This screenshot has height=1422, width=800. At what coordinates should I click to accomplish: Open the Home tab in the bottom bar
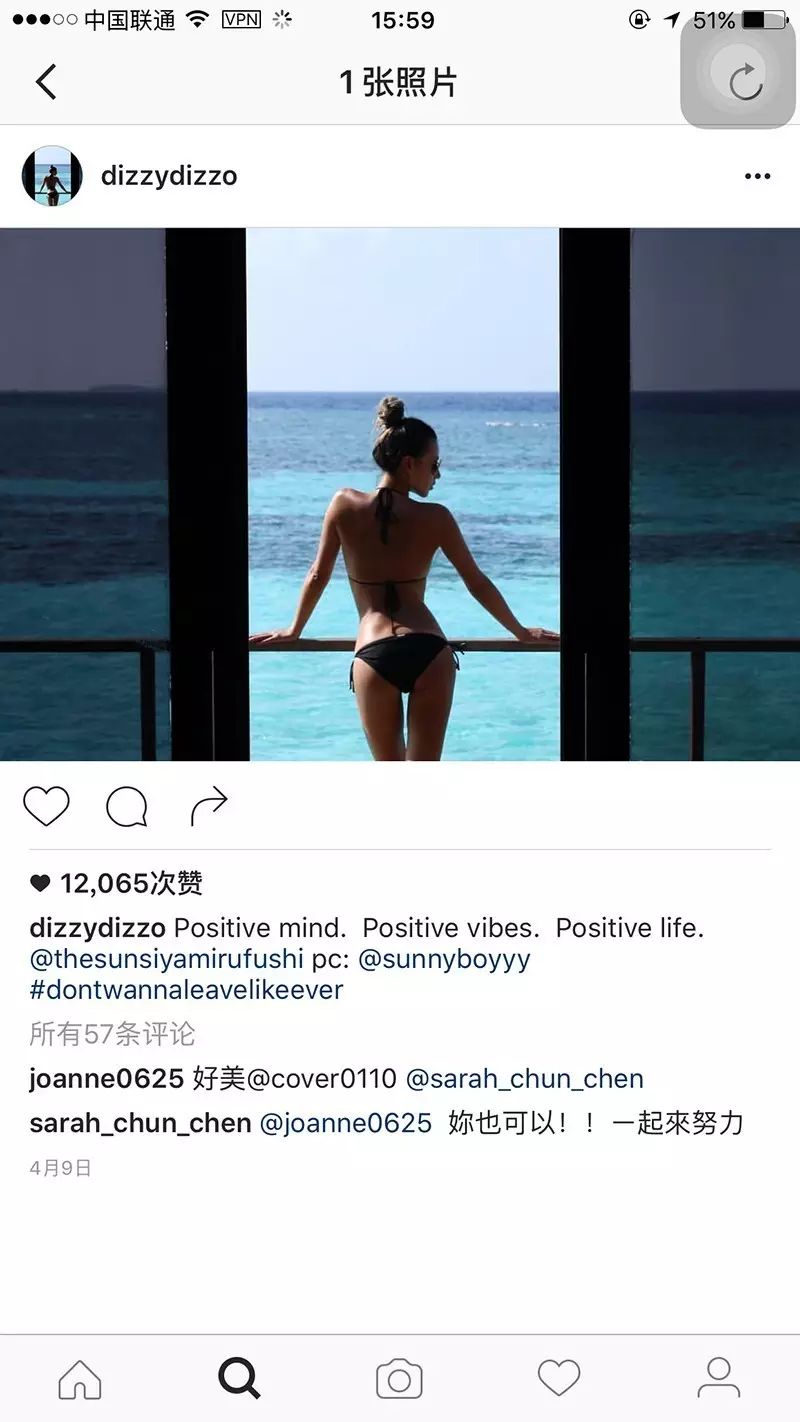tap(80, 1379)
